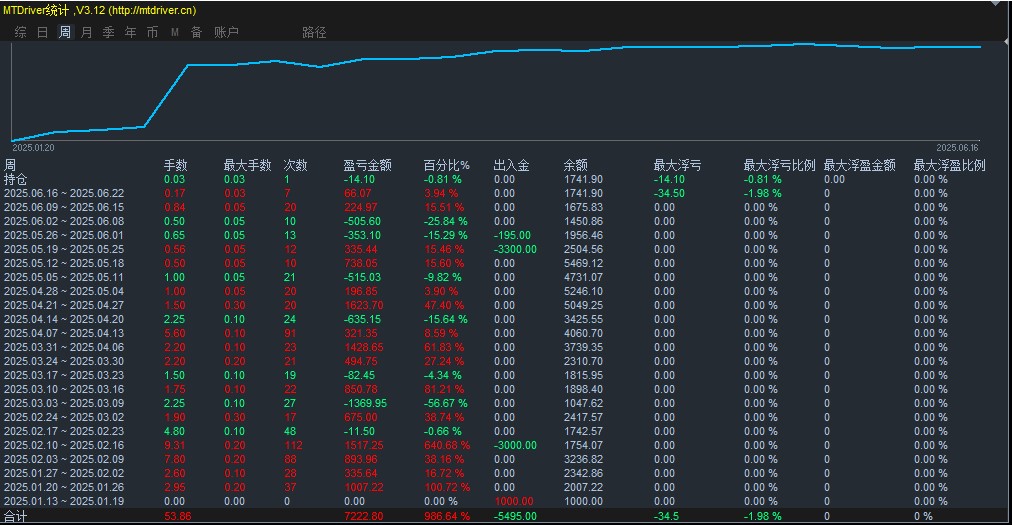Click the 最大手数 column header
Viewport: 1012px width, 525px height.
tap(247, 165)
